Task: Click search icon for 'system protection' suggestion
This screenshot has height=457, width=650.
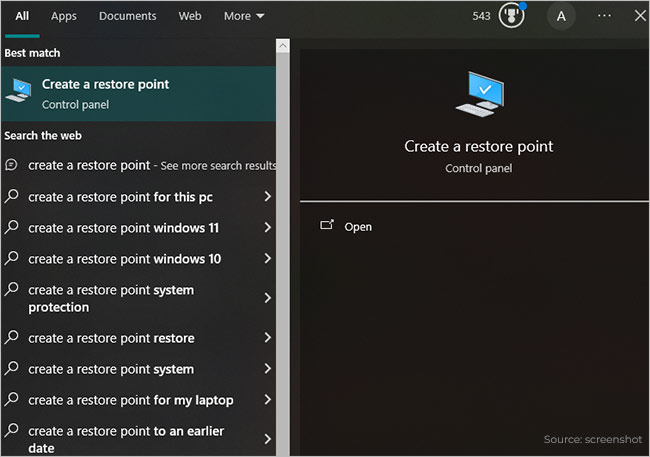Action: point(12,289)
